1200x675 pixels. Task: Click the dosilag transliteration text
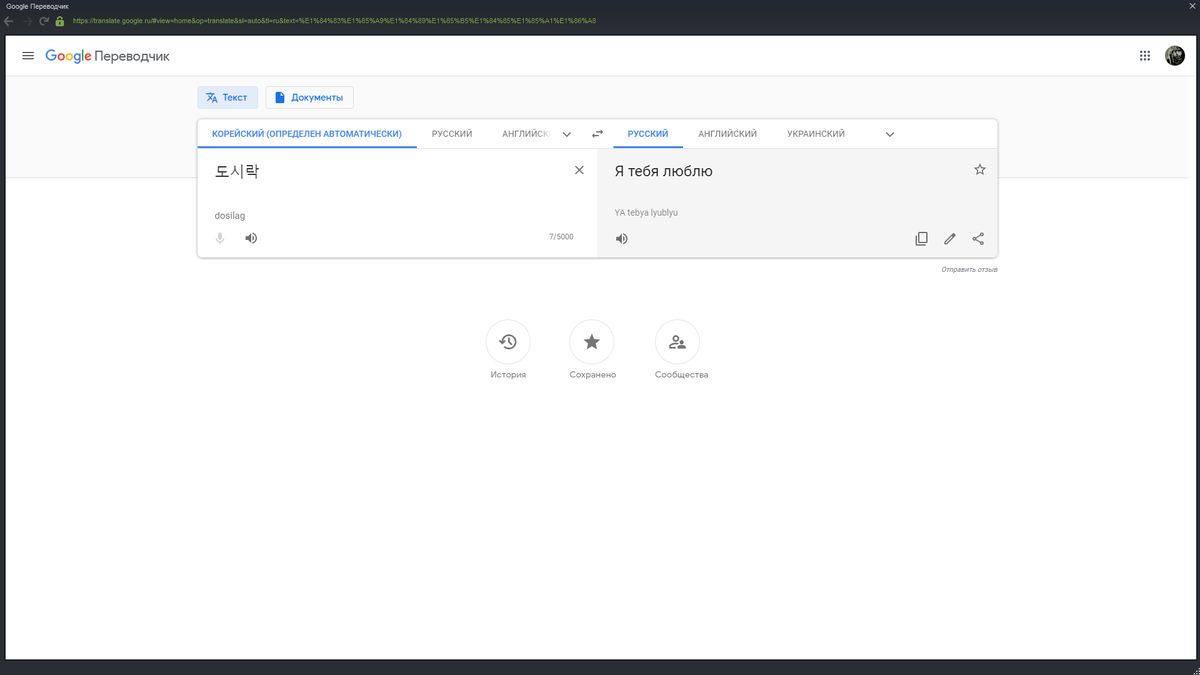(x=229, y=216)
